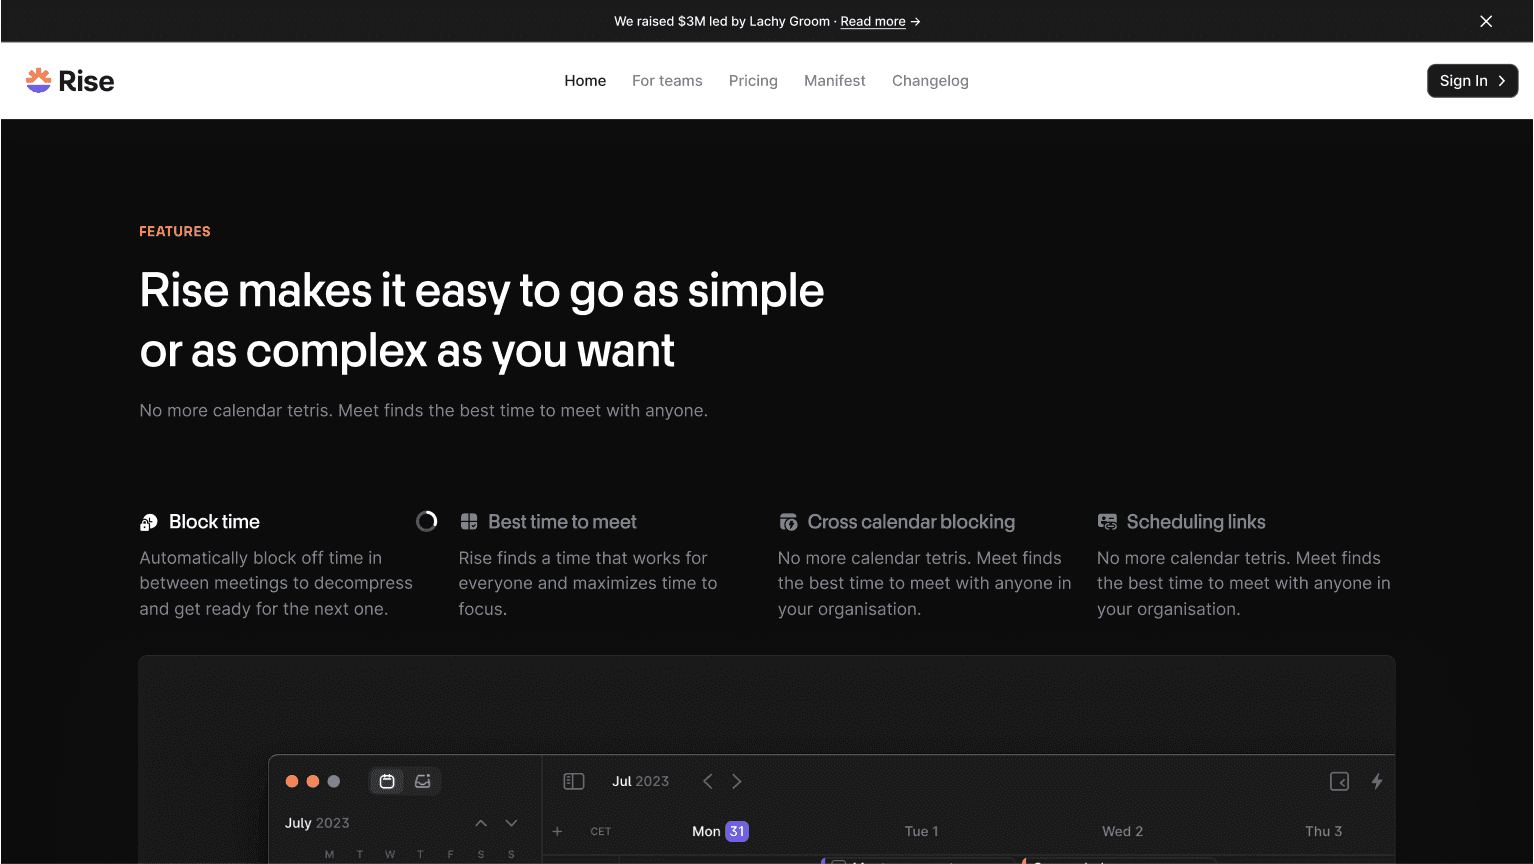Move mini calendar up with the chevron

click(481, 823)
